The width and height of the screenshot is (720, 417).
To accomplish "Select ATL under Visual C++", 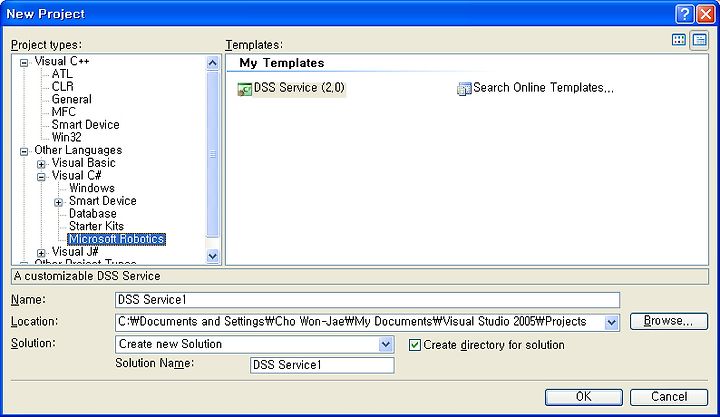I will (x=62, y=74).
